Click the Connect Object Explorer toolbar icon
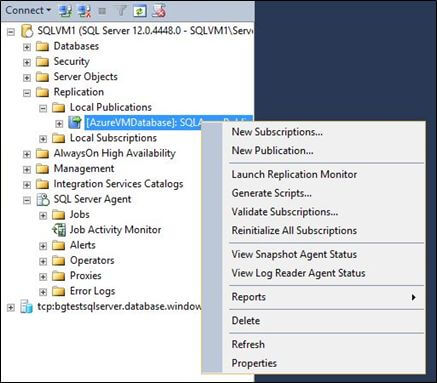 pos(66,11)
